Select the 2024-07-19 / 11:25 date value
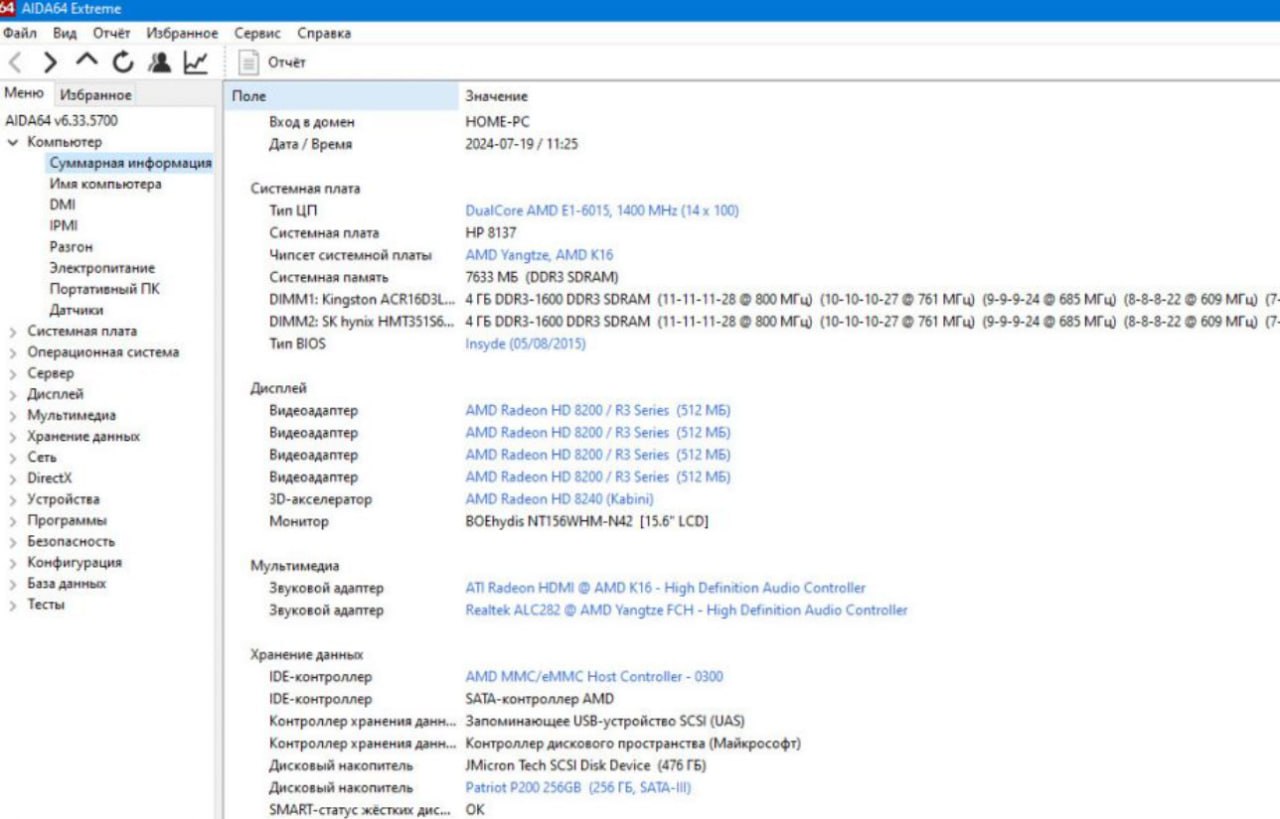1280x819 pixels. click(x=521, y=143)
